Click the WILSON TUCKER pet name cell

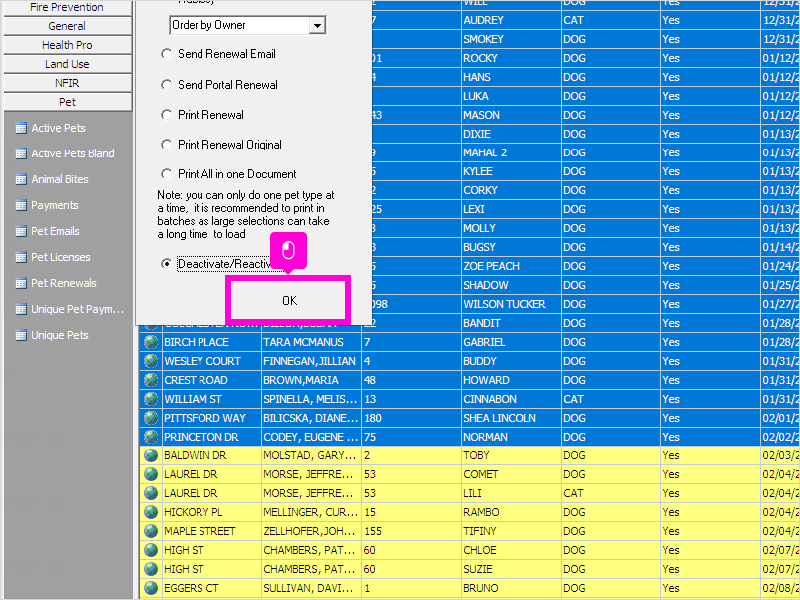pyautogui.click(x=511, y=304)
